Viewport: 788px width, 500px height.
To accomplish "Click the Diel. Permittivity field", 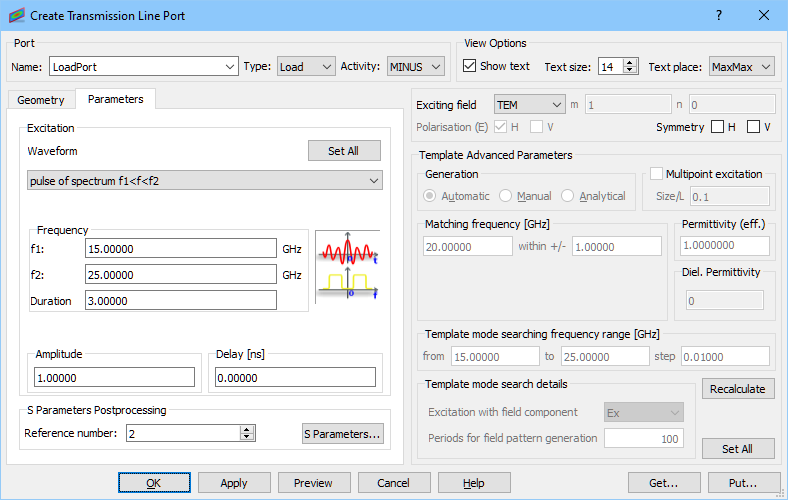I will [x=725, y=301].
